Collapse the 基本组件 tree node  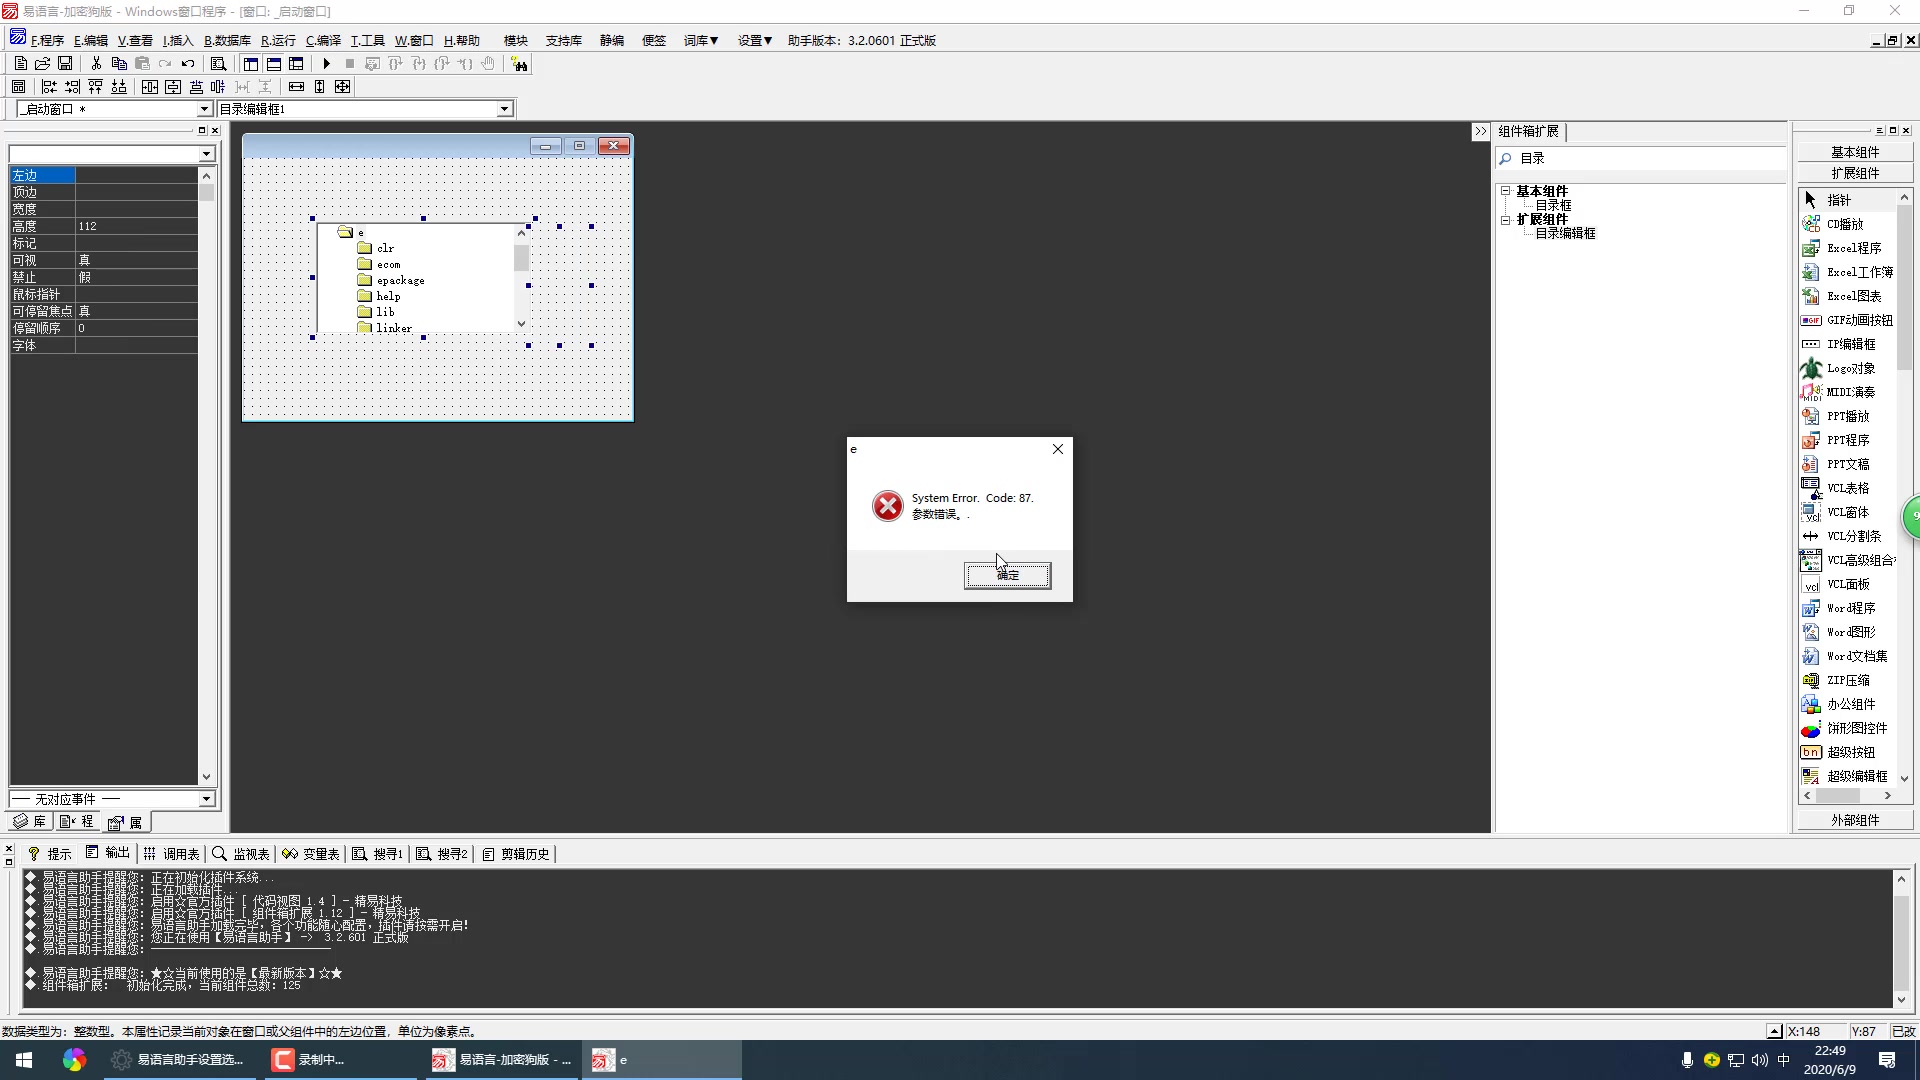[x=1505, y=190]
